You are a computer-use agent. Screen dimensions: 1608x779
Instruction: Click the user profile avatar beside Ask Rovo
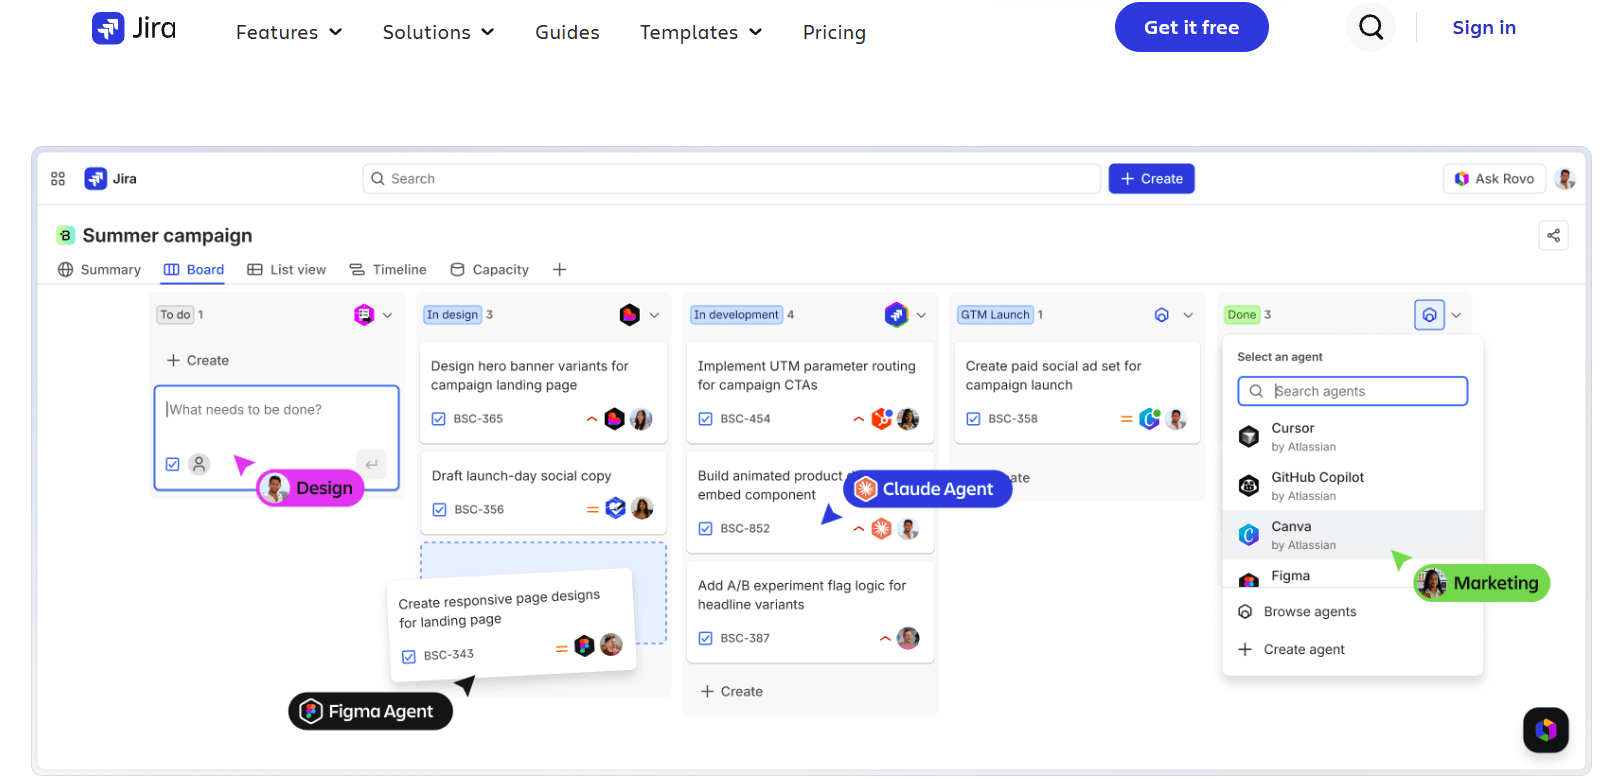click(x=1566, y=179)
